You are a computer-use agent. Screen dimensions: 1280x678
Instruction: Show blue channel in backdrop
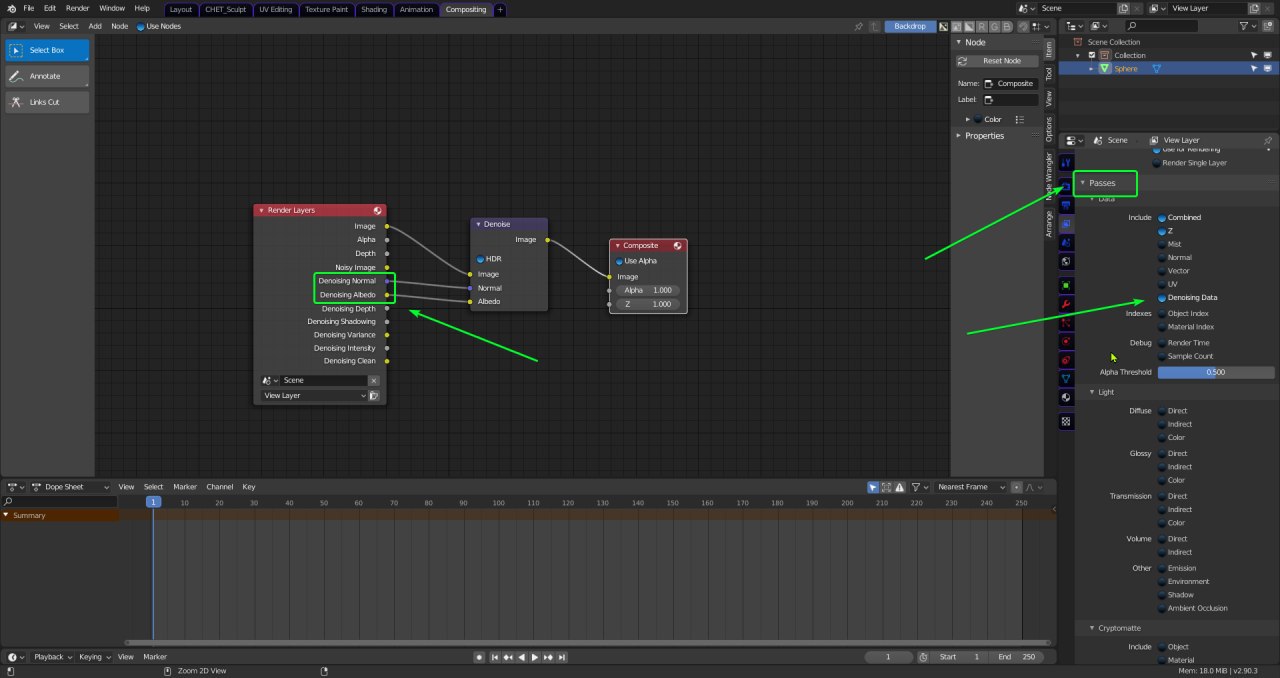tap(1006, 25)
